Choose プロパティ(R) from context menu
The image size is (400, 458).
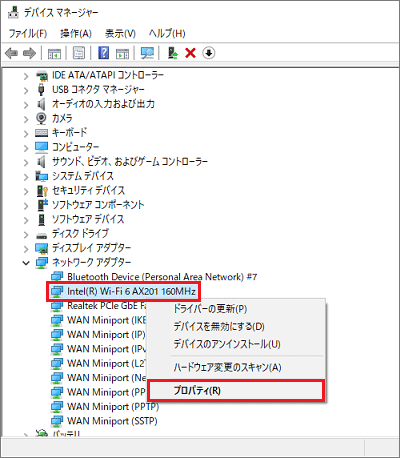tap(236, 390)
